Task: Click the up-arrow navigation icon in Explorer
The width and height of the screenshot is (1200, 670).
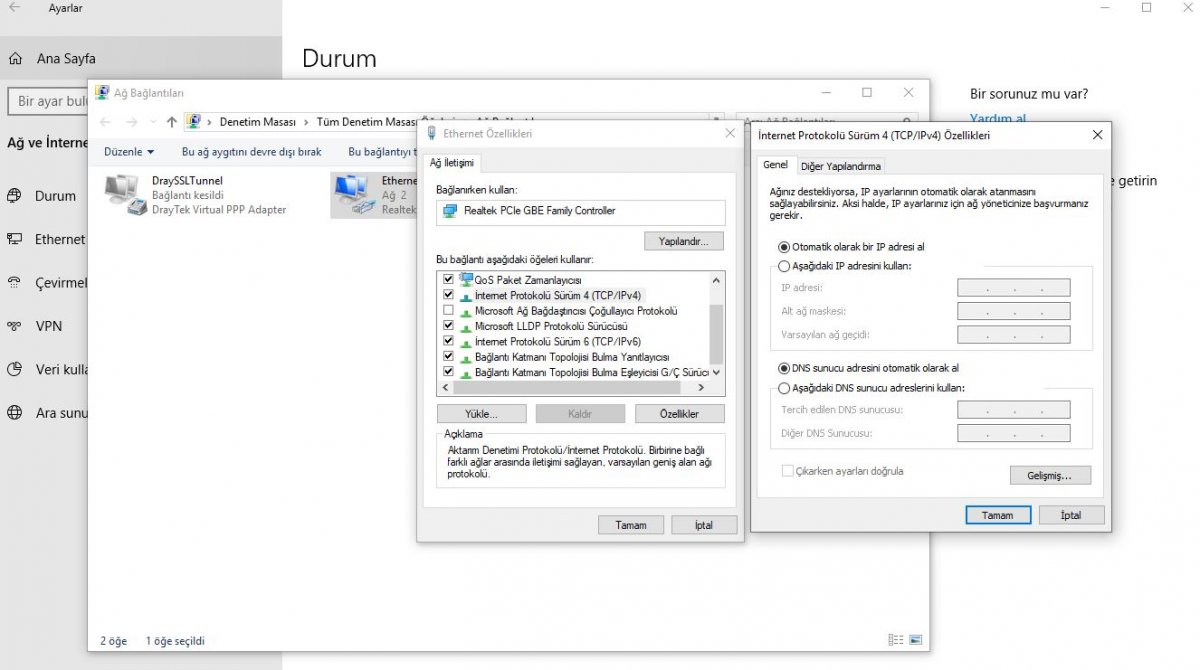Action: click(x=172, y=122)
